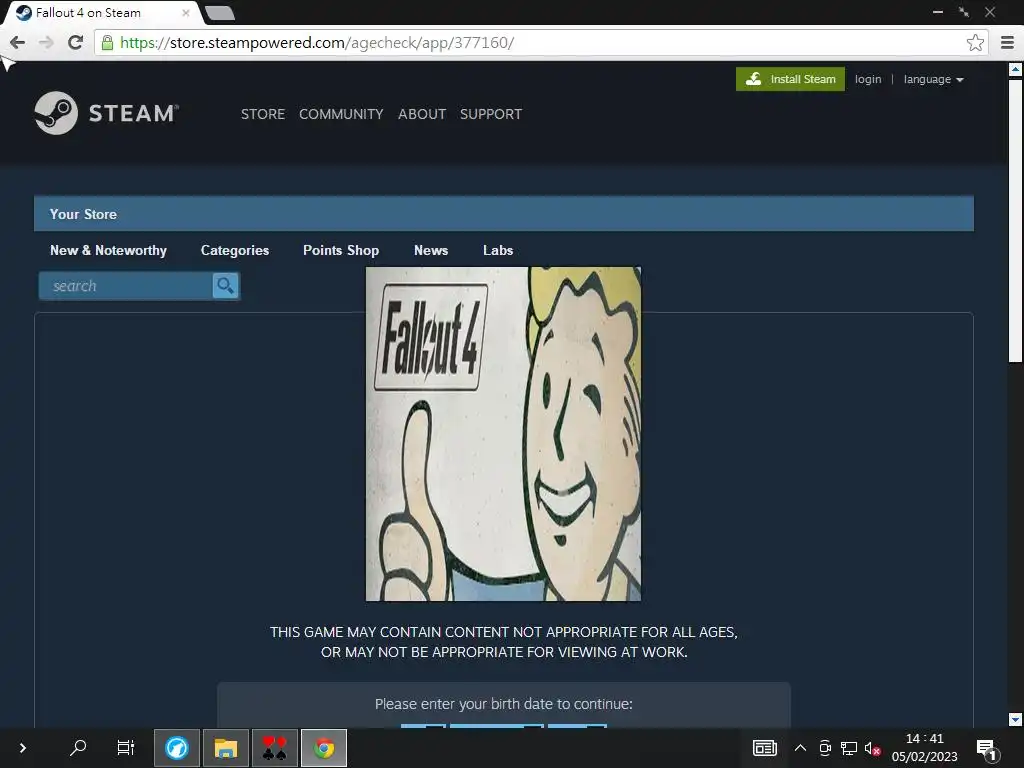Close the Fallout 4 on Steam tab
Image resolution: width=1024 pixels, height=768 pixels.
(186, 12)
